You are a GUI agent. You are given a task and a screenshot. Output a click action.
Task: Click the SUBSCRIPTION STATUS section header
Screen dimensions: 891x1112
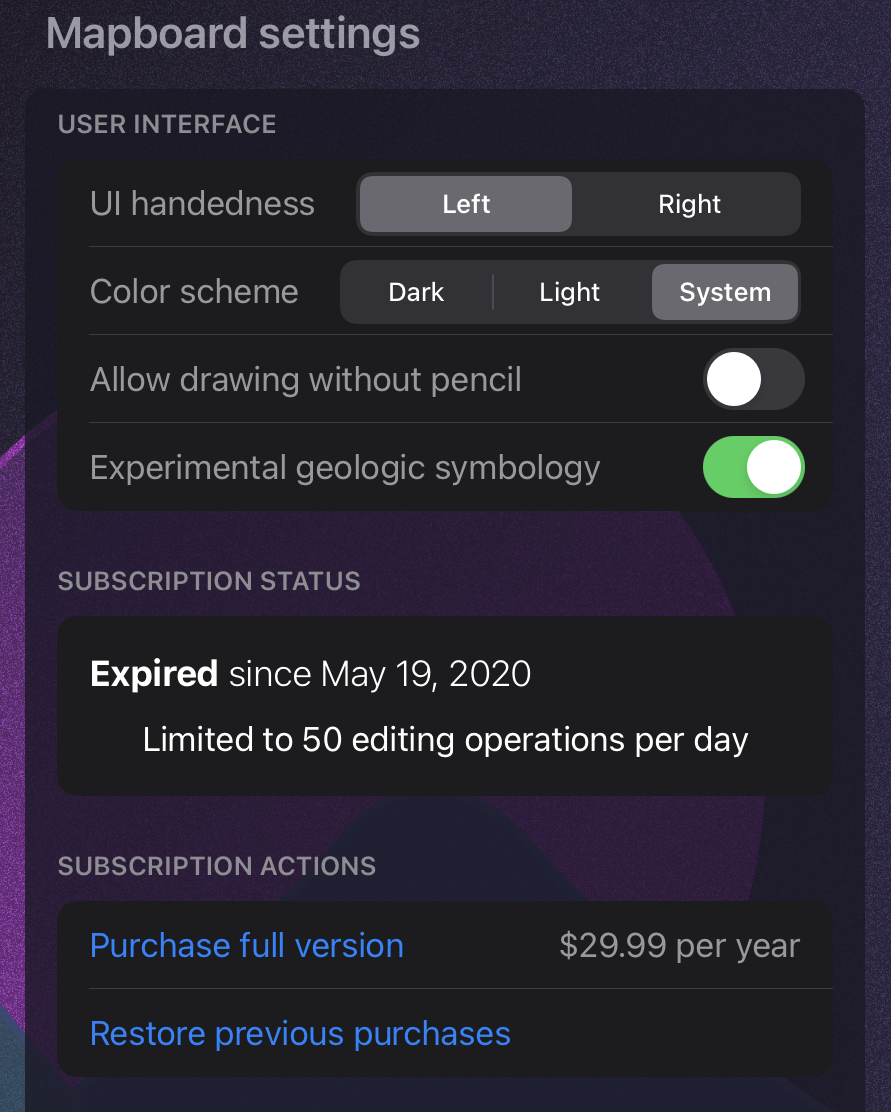[209, 581]
